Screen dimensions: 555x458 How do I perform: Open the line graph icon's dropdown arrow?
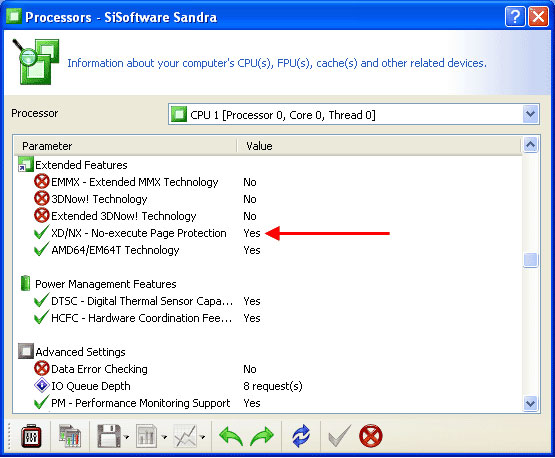click(202, 437)
